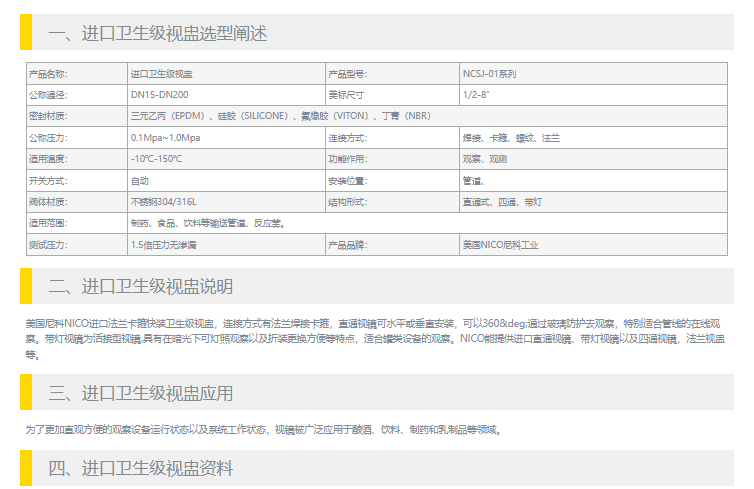
Task: Select the 0.1Mpa~1.0Mpa pressure value
Action: (x=165, y=138)
